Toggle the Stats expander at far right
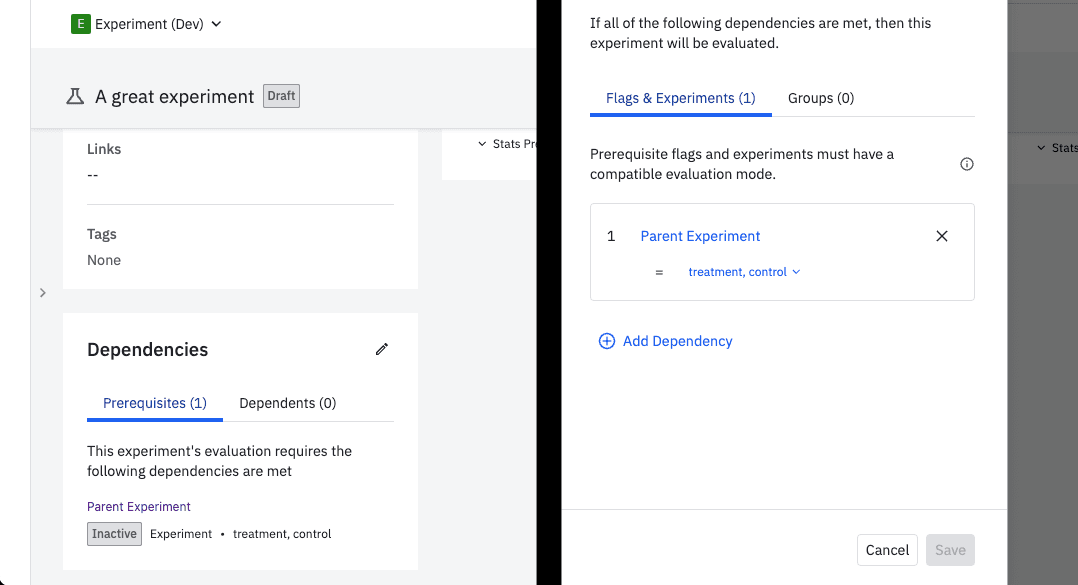Viewport: 1078px width, 585px height. click(1041, 148)
